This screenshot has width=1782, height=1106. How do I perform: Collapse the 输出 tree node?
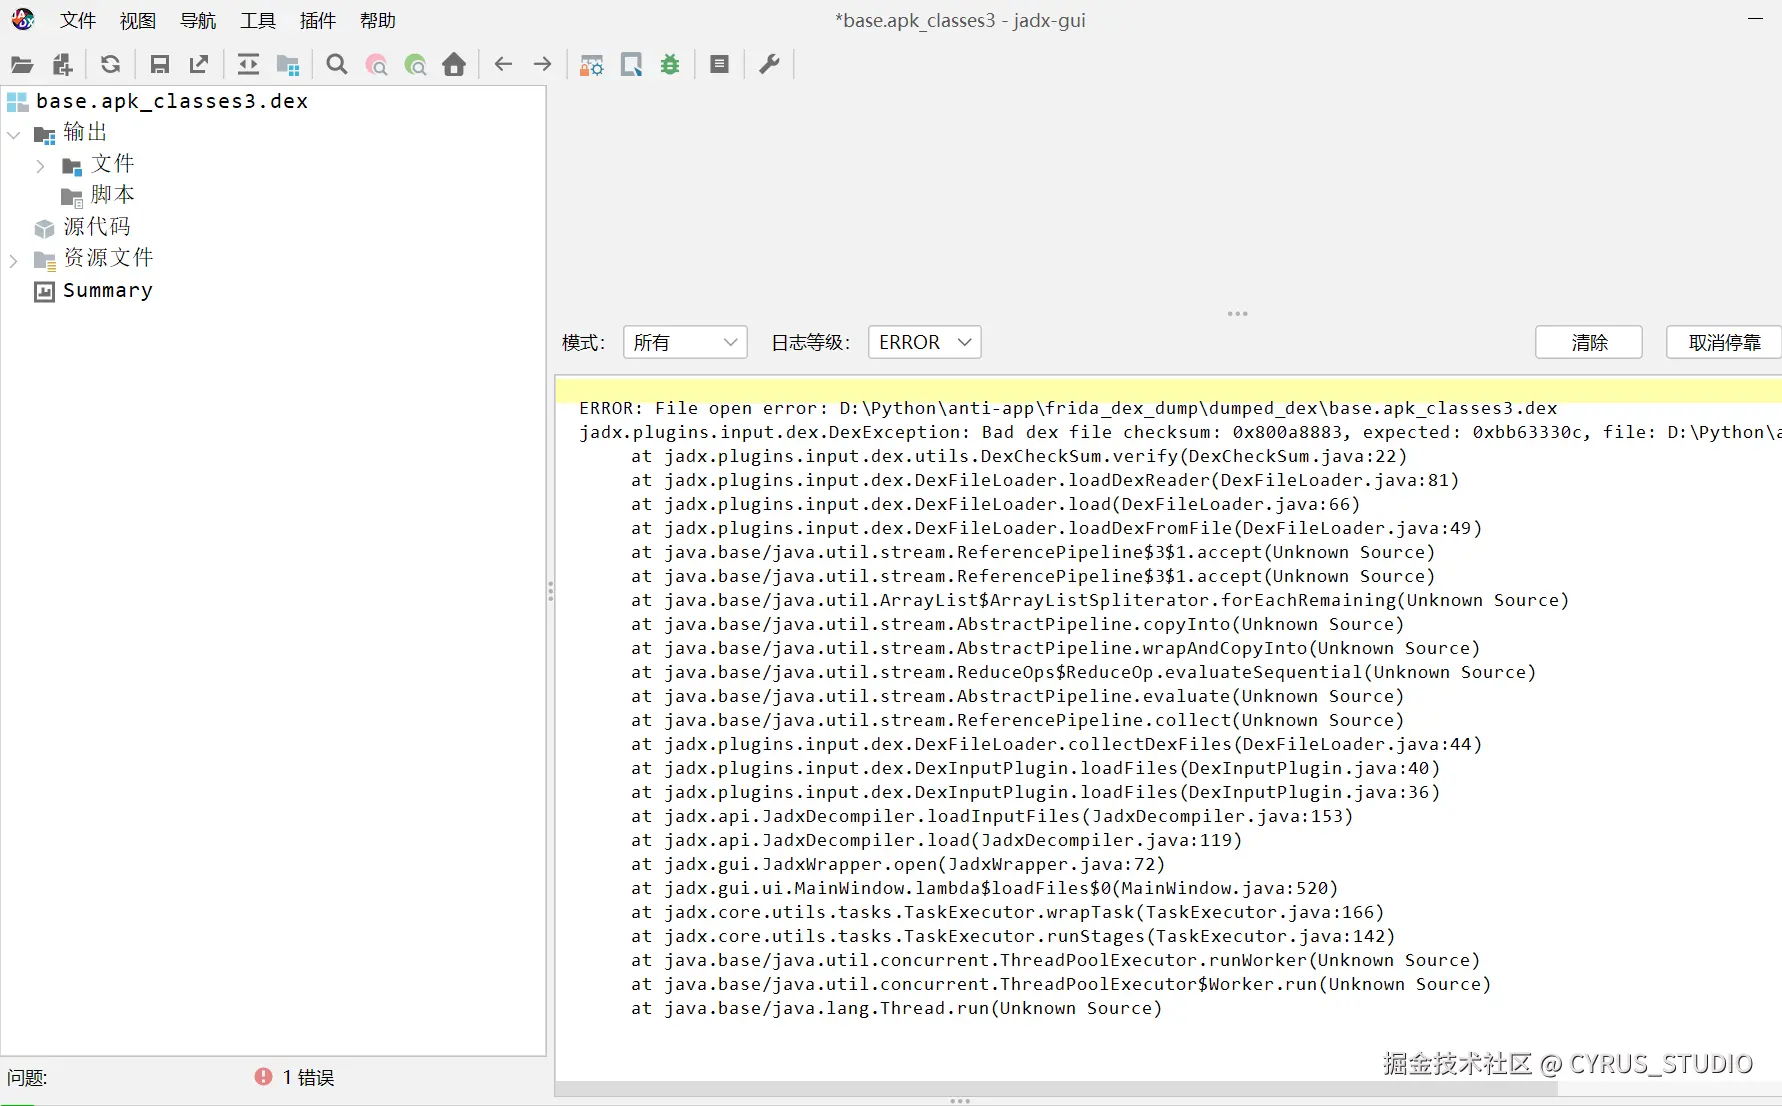14,134
